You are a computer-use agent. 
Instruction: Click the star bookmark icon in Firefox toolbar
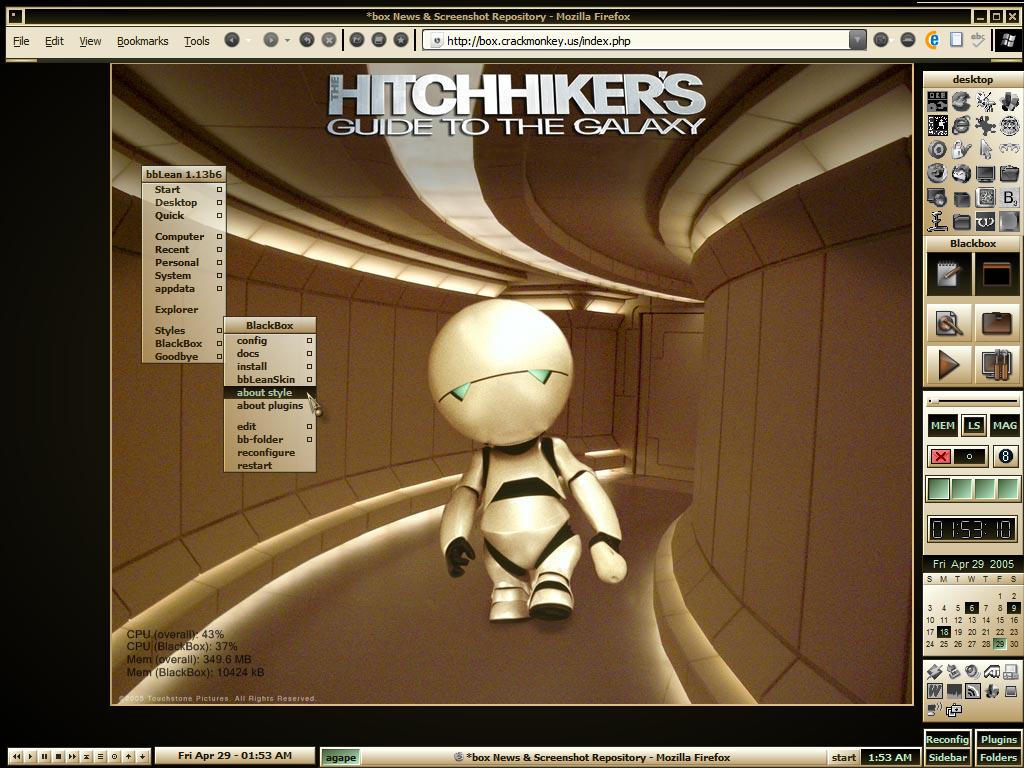[401, 40]
